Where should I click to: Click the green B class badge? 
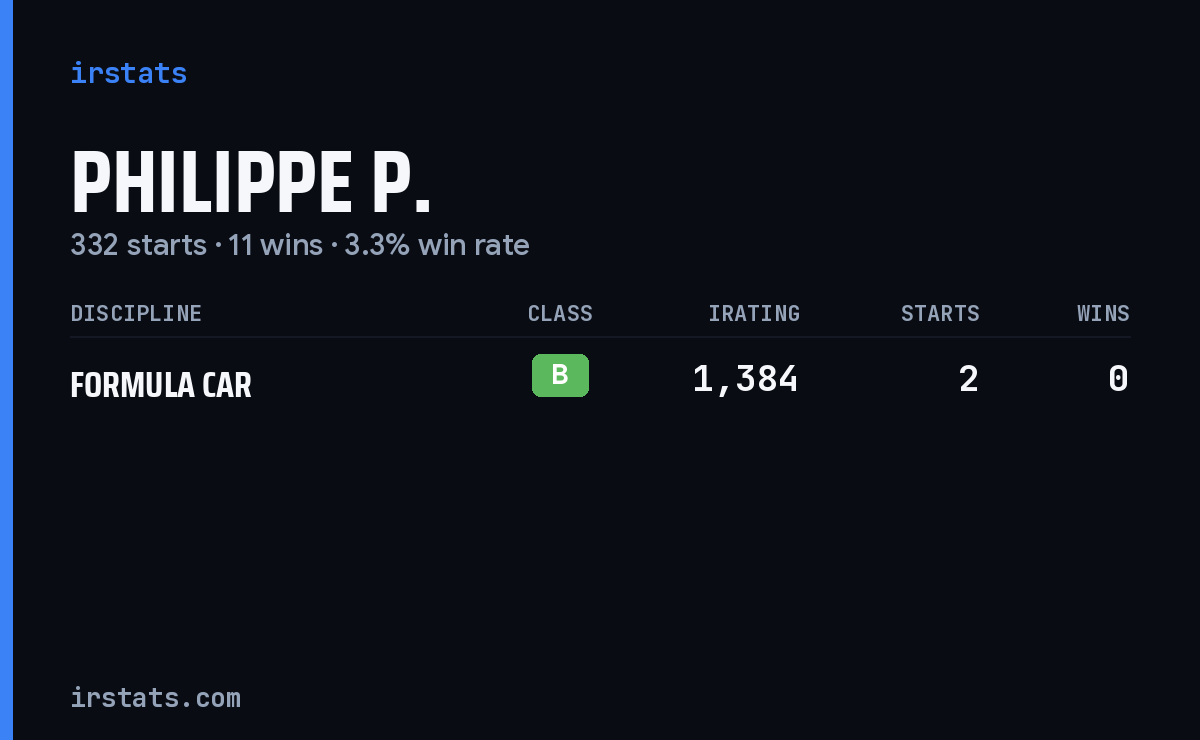pyautogui.click(x=560, y=376)
